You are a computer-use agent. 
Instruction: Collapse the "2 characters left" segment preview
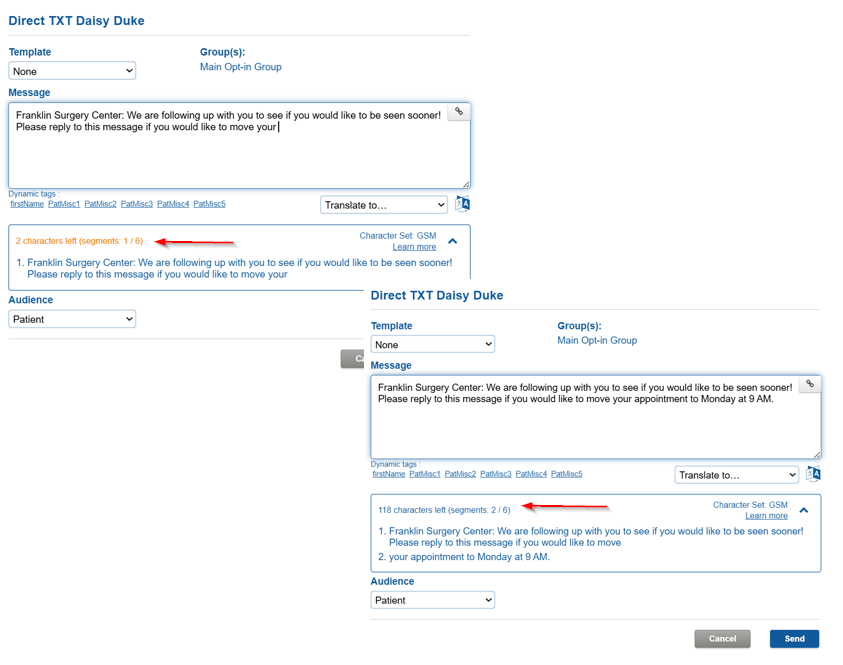[x=453, y=241]
